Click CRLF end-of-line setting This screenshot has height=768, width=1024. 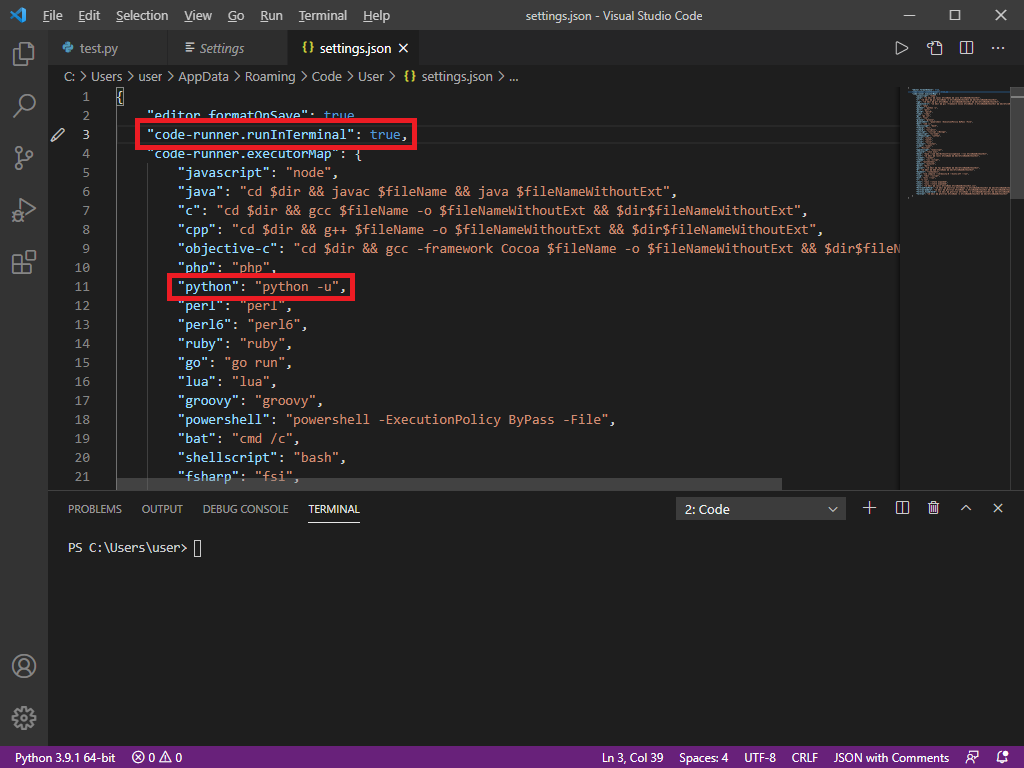point(805,758)
